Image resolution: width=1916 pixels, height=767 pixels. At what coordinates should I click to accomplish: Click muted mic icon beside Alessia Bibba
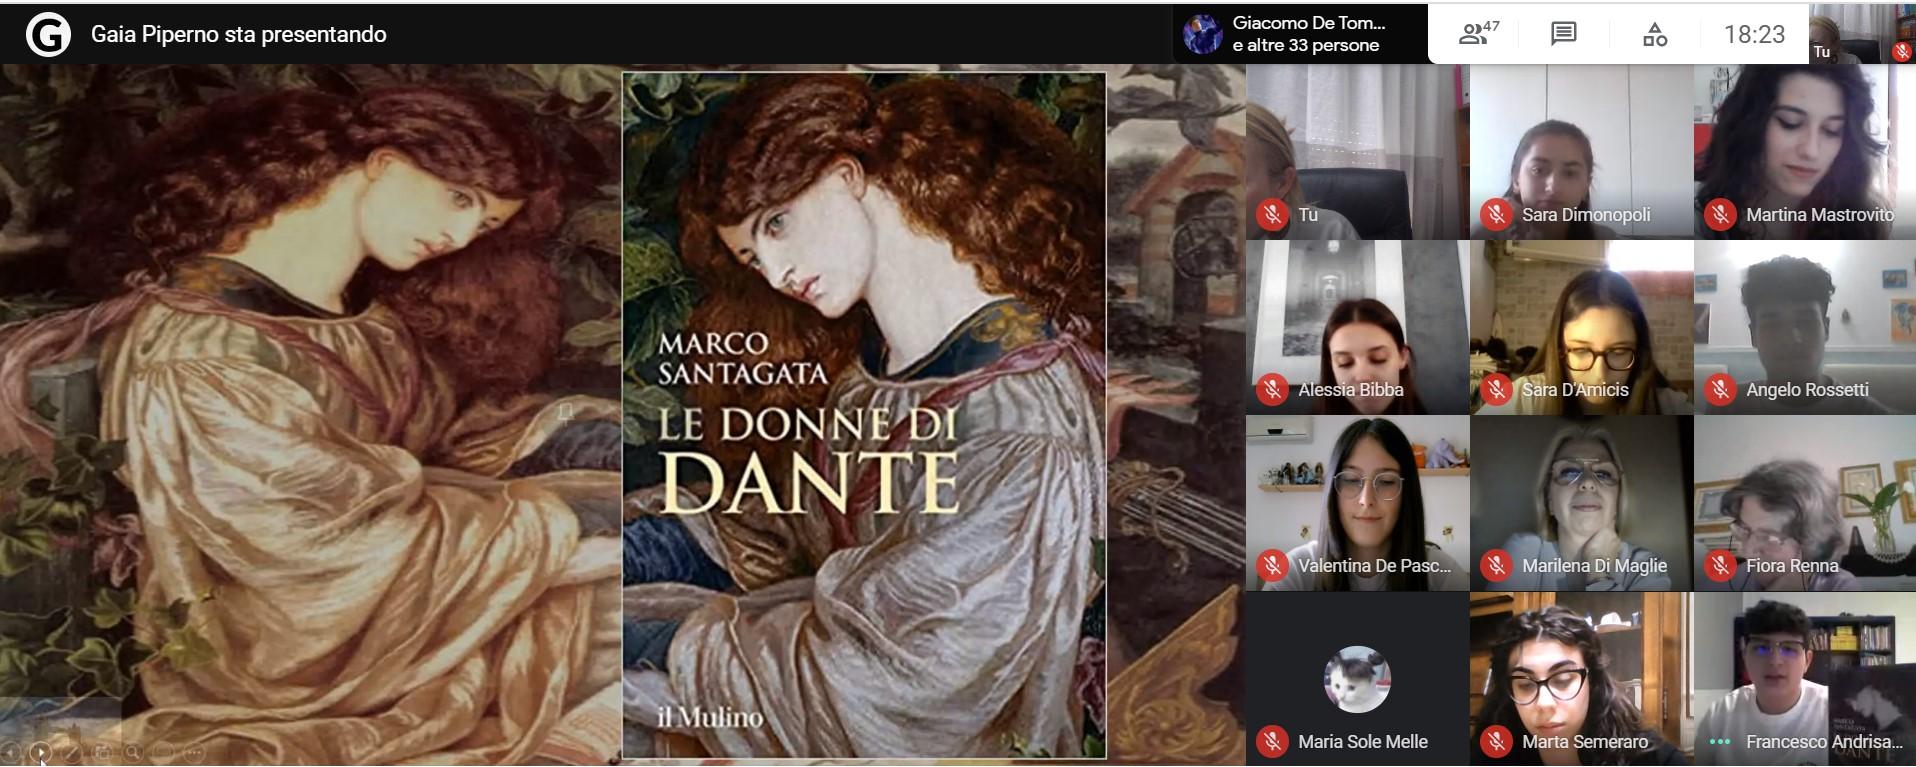tap(1272, 389)
